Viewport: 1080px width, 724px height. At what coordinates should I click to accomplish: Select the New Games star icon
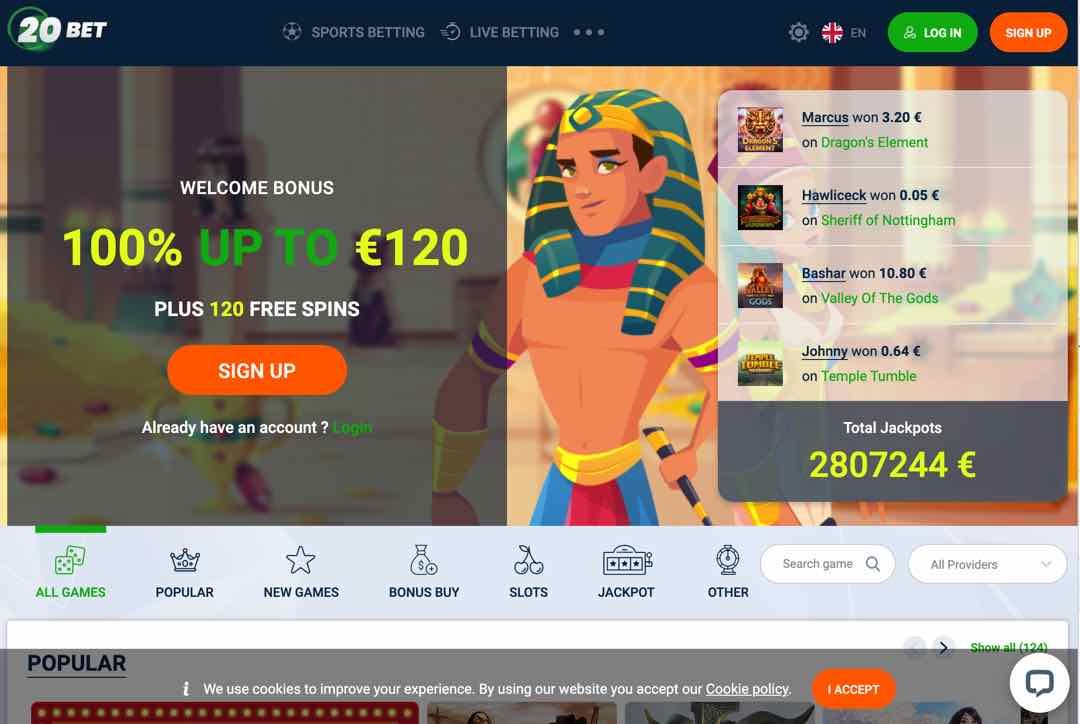[300, 560]
